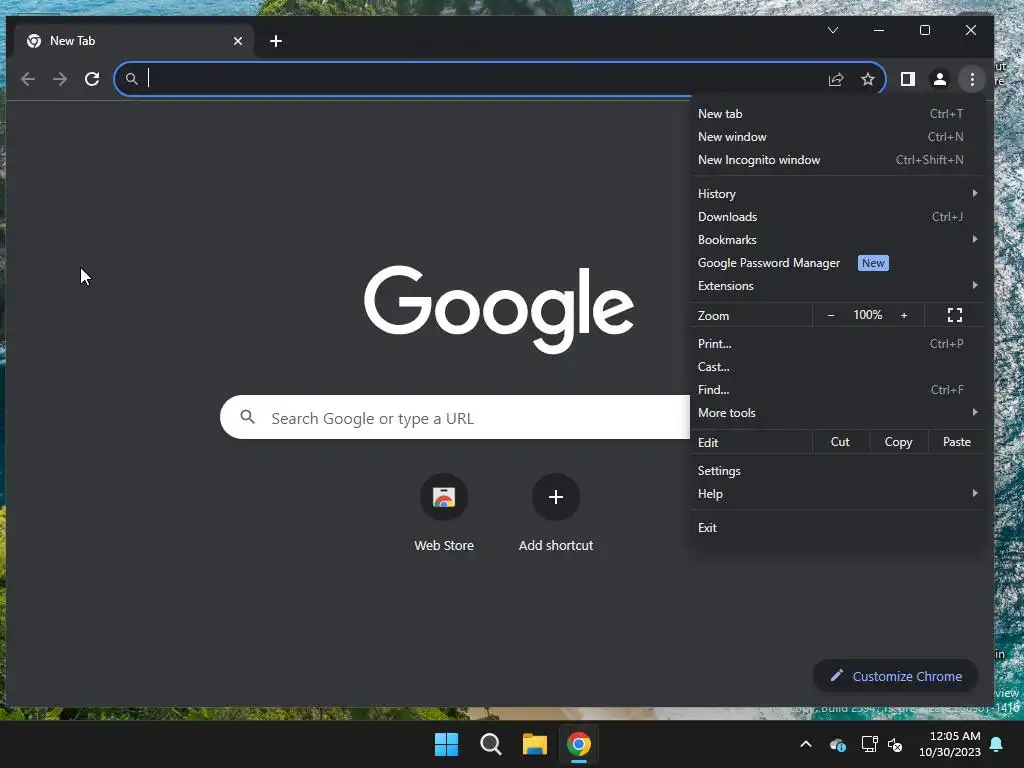Open Downloads from the menu

(837, 217)
